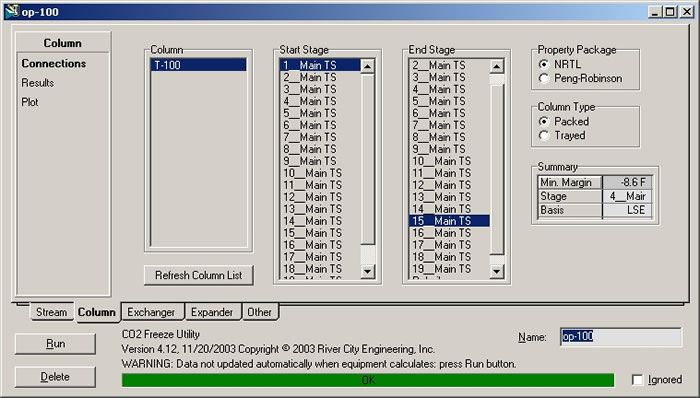Click the Min. Margin value -8.6 F
This screenshot has width=700, height=398.
pyautogui.click(x=628, y=182)
